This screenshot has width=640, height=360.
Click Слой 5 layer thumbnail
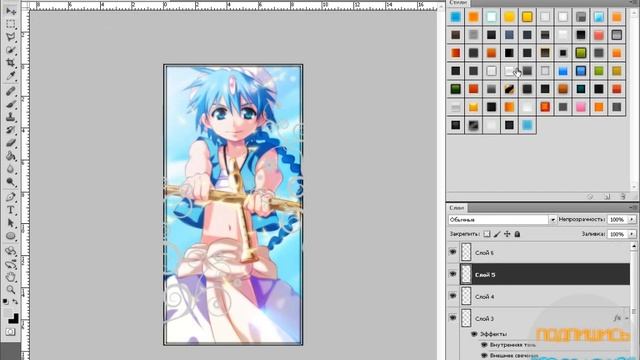click(466, 274)
